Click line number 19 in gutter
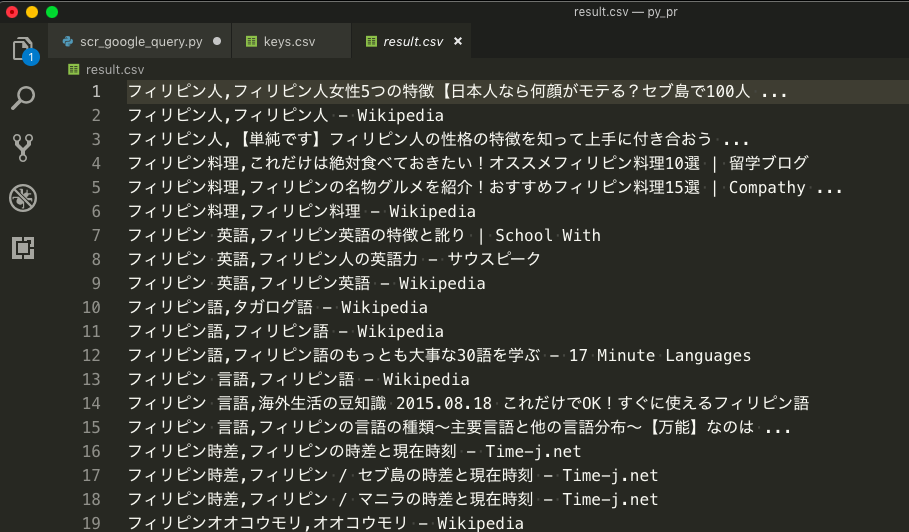 pos(91,523)
